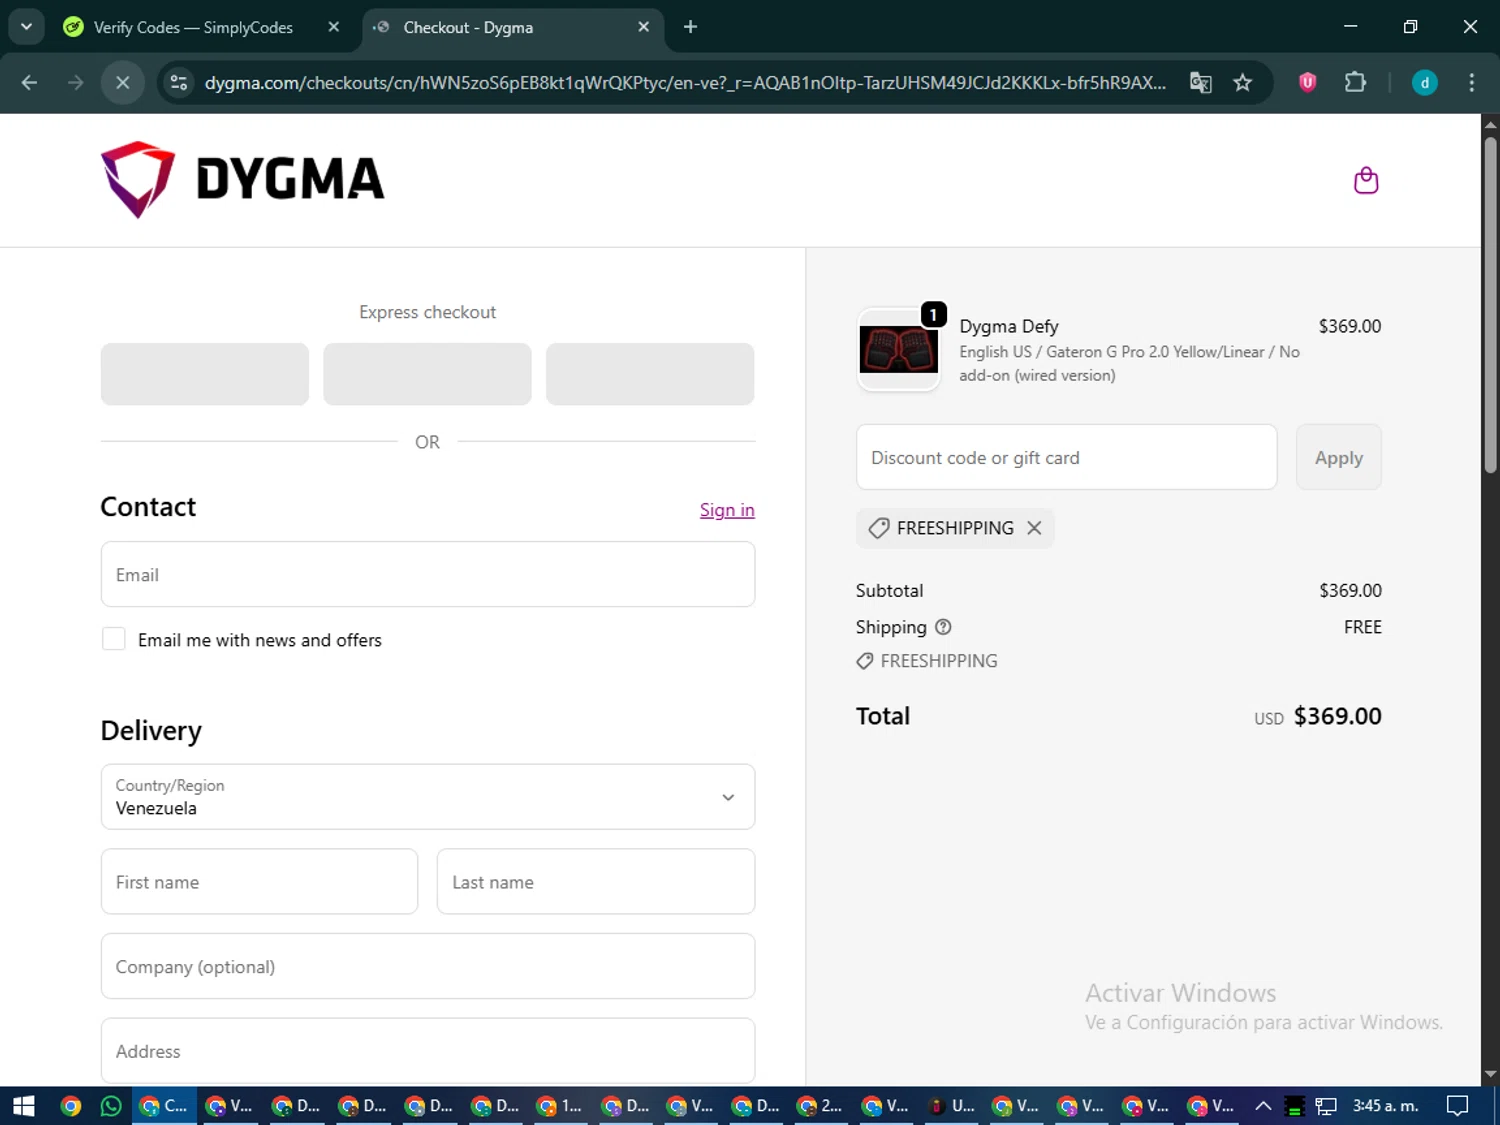Close the Checkout - Dygma tab
This screenshot has width=1500, height=1125.
pyautogui.click(x=644, y=27)
